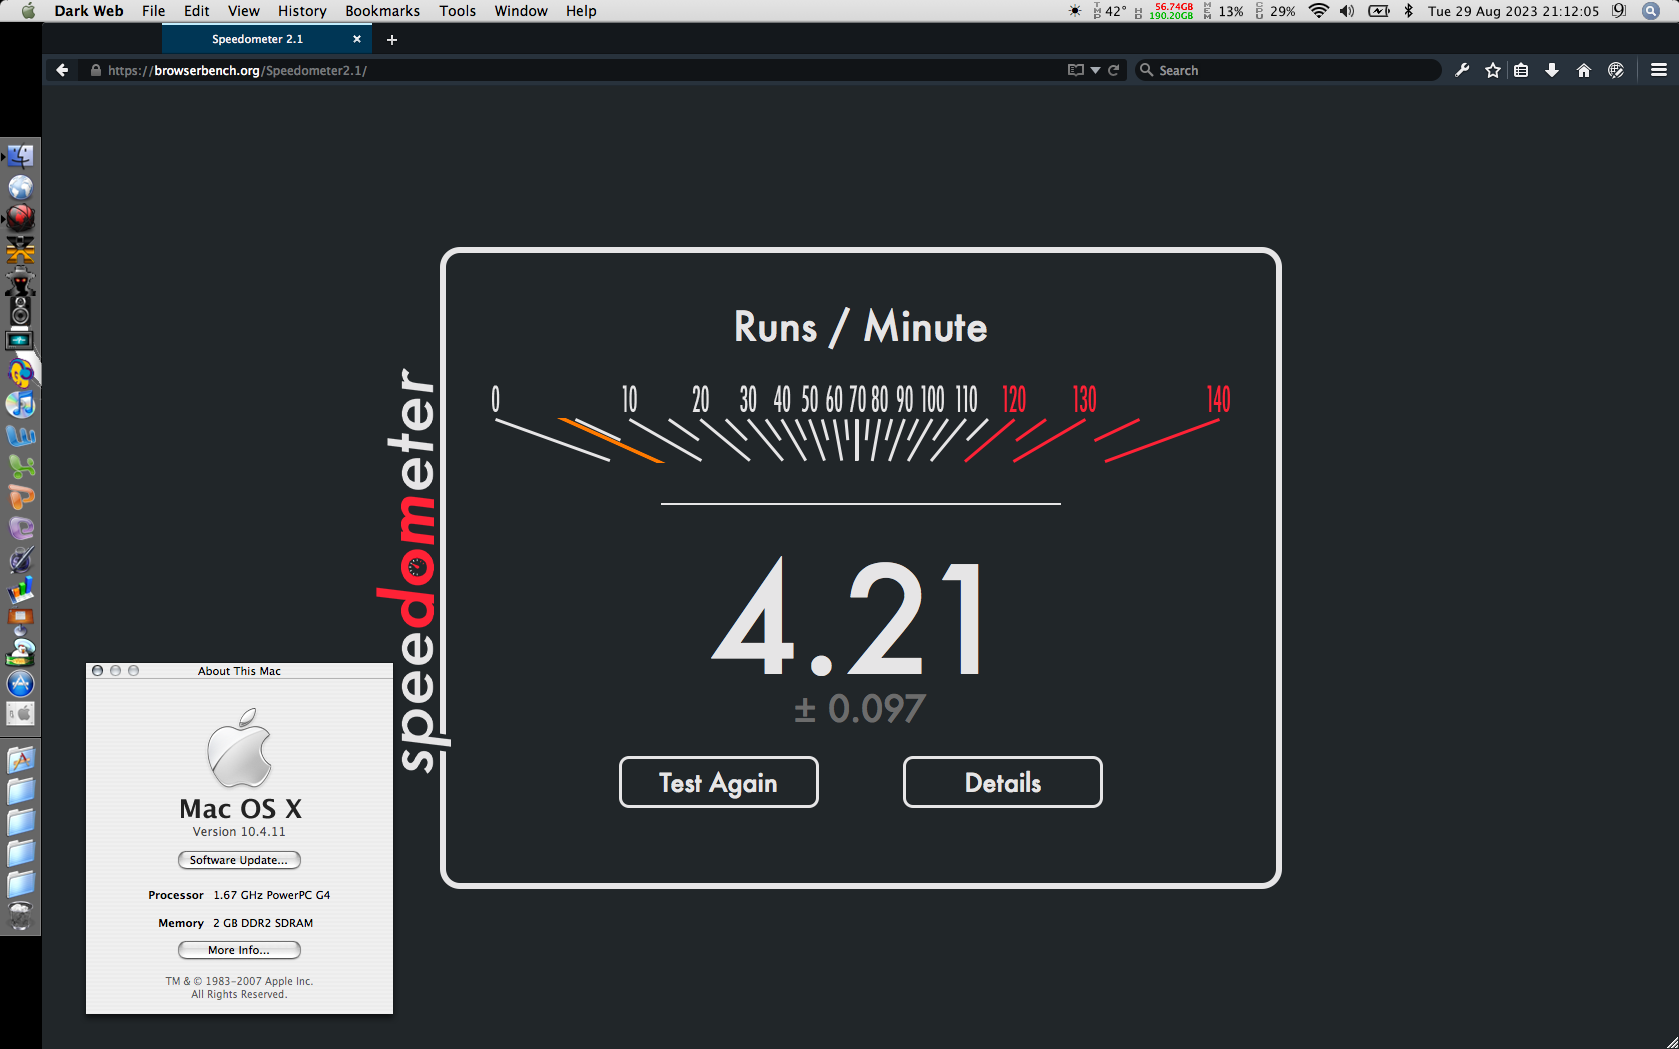Open the Bookmarks menu
Image resolution: width=1679 pixels, height=1049 pixels.
(x=383, y=11)
